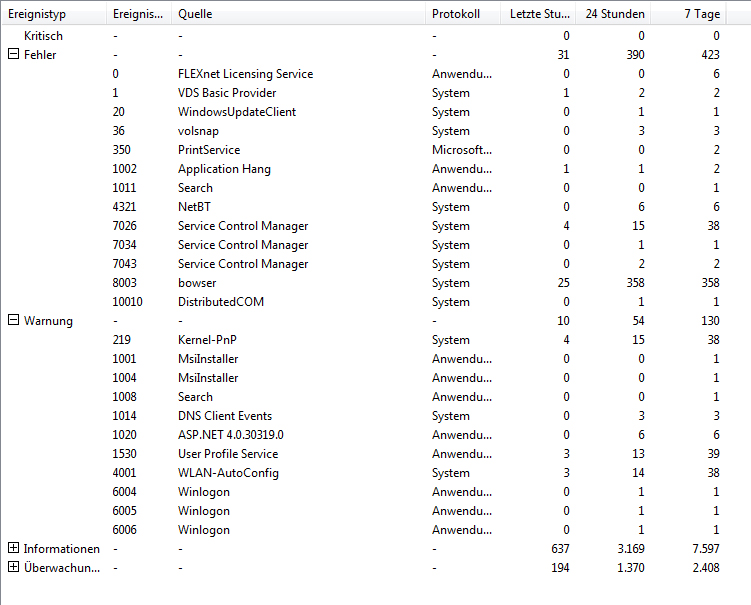Sort by 7 Tage column header

688,14
